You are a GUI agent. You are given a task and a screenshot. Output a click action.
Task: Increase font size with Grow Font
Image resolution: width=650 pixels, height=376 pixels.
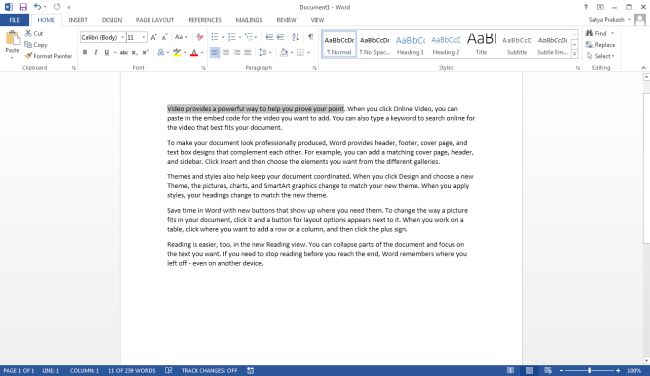pyautogui.click(x=153, y=37)
